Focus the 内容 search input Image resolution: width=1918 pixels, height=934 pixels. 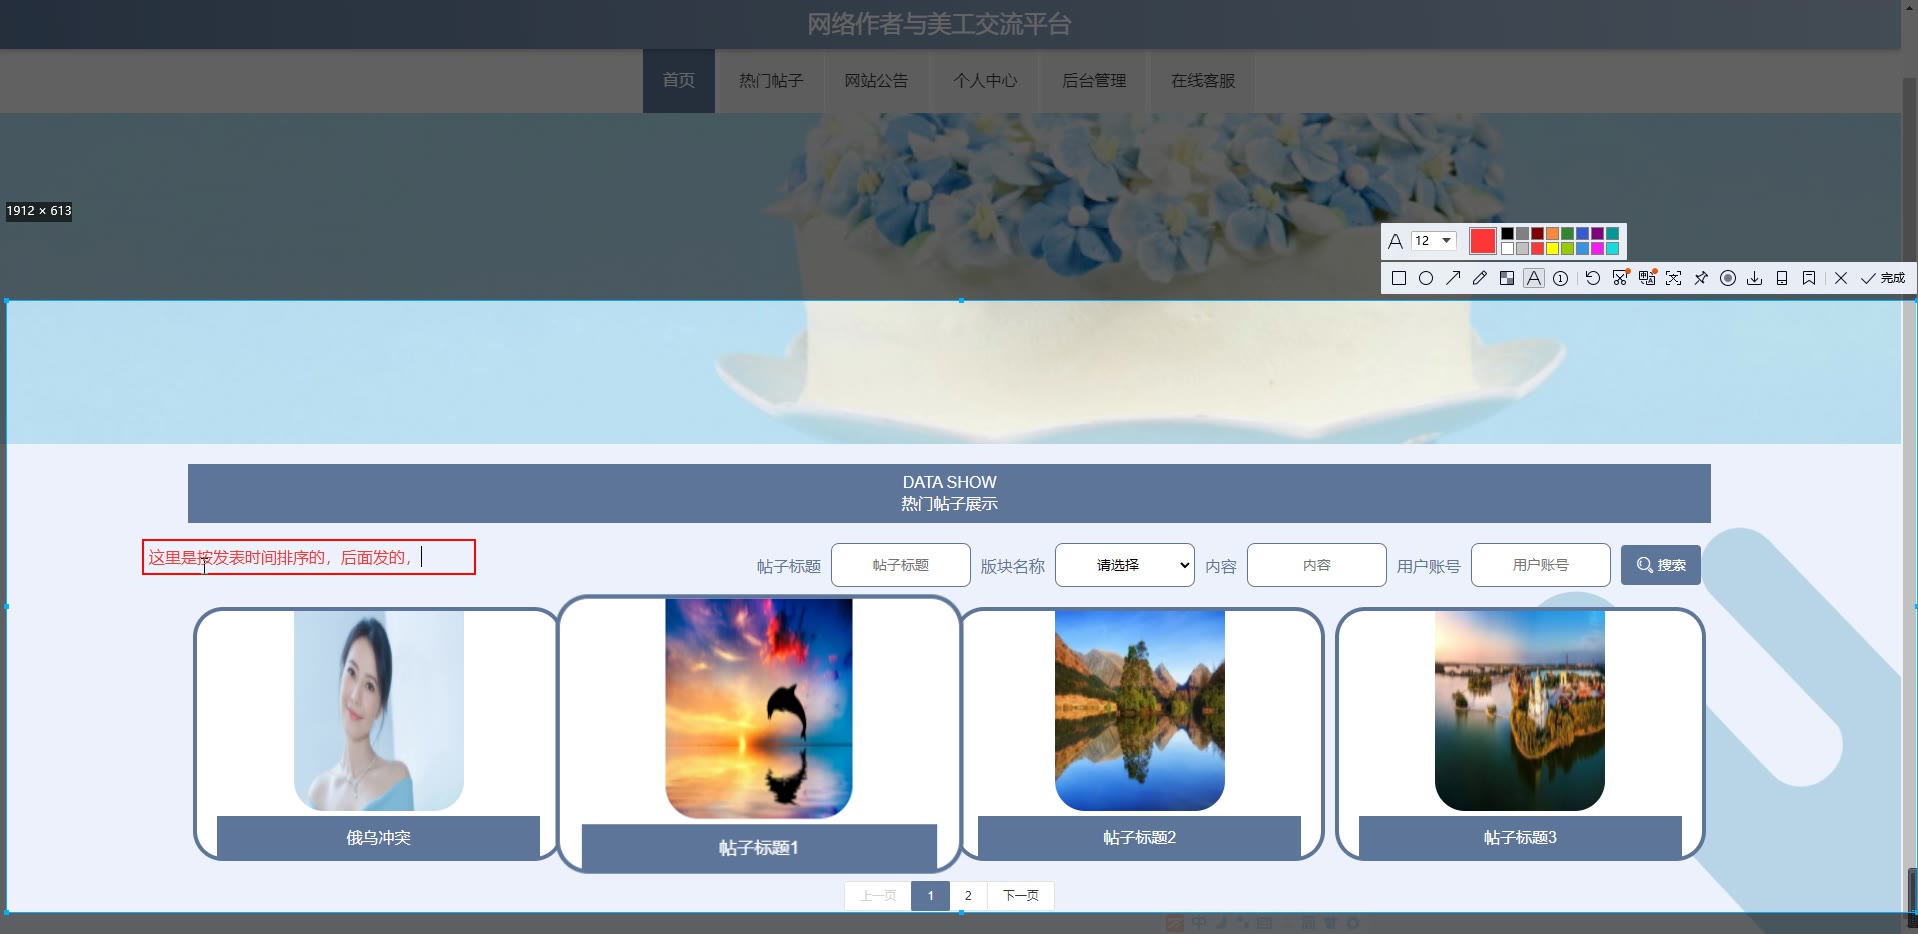pyautogui.click(x=1317, y=565)
